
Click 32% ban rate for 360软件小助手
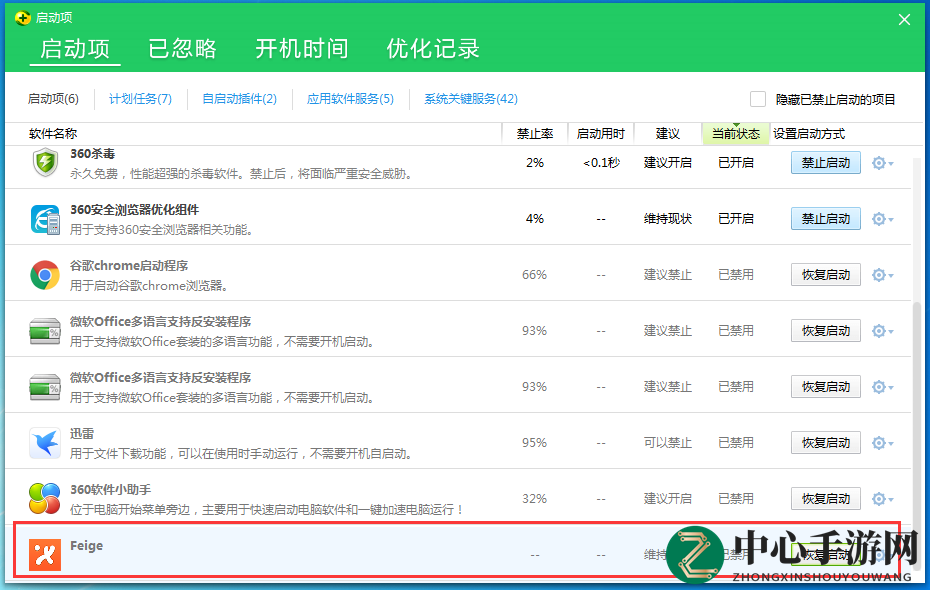click(x=534, y=499)
